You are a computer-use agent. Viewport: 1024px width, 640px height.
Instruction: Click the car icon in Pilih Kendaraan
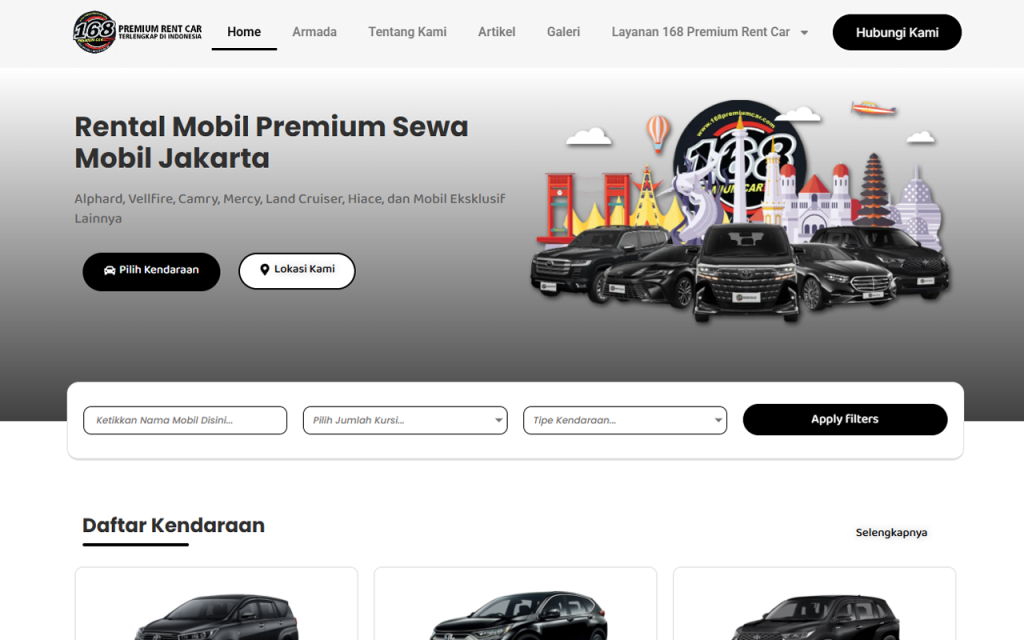(110, 270)
